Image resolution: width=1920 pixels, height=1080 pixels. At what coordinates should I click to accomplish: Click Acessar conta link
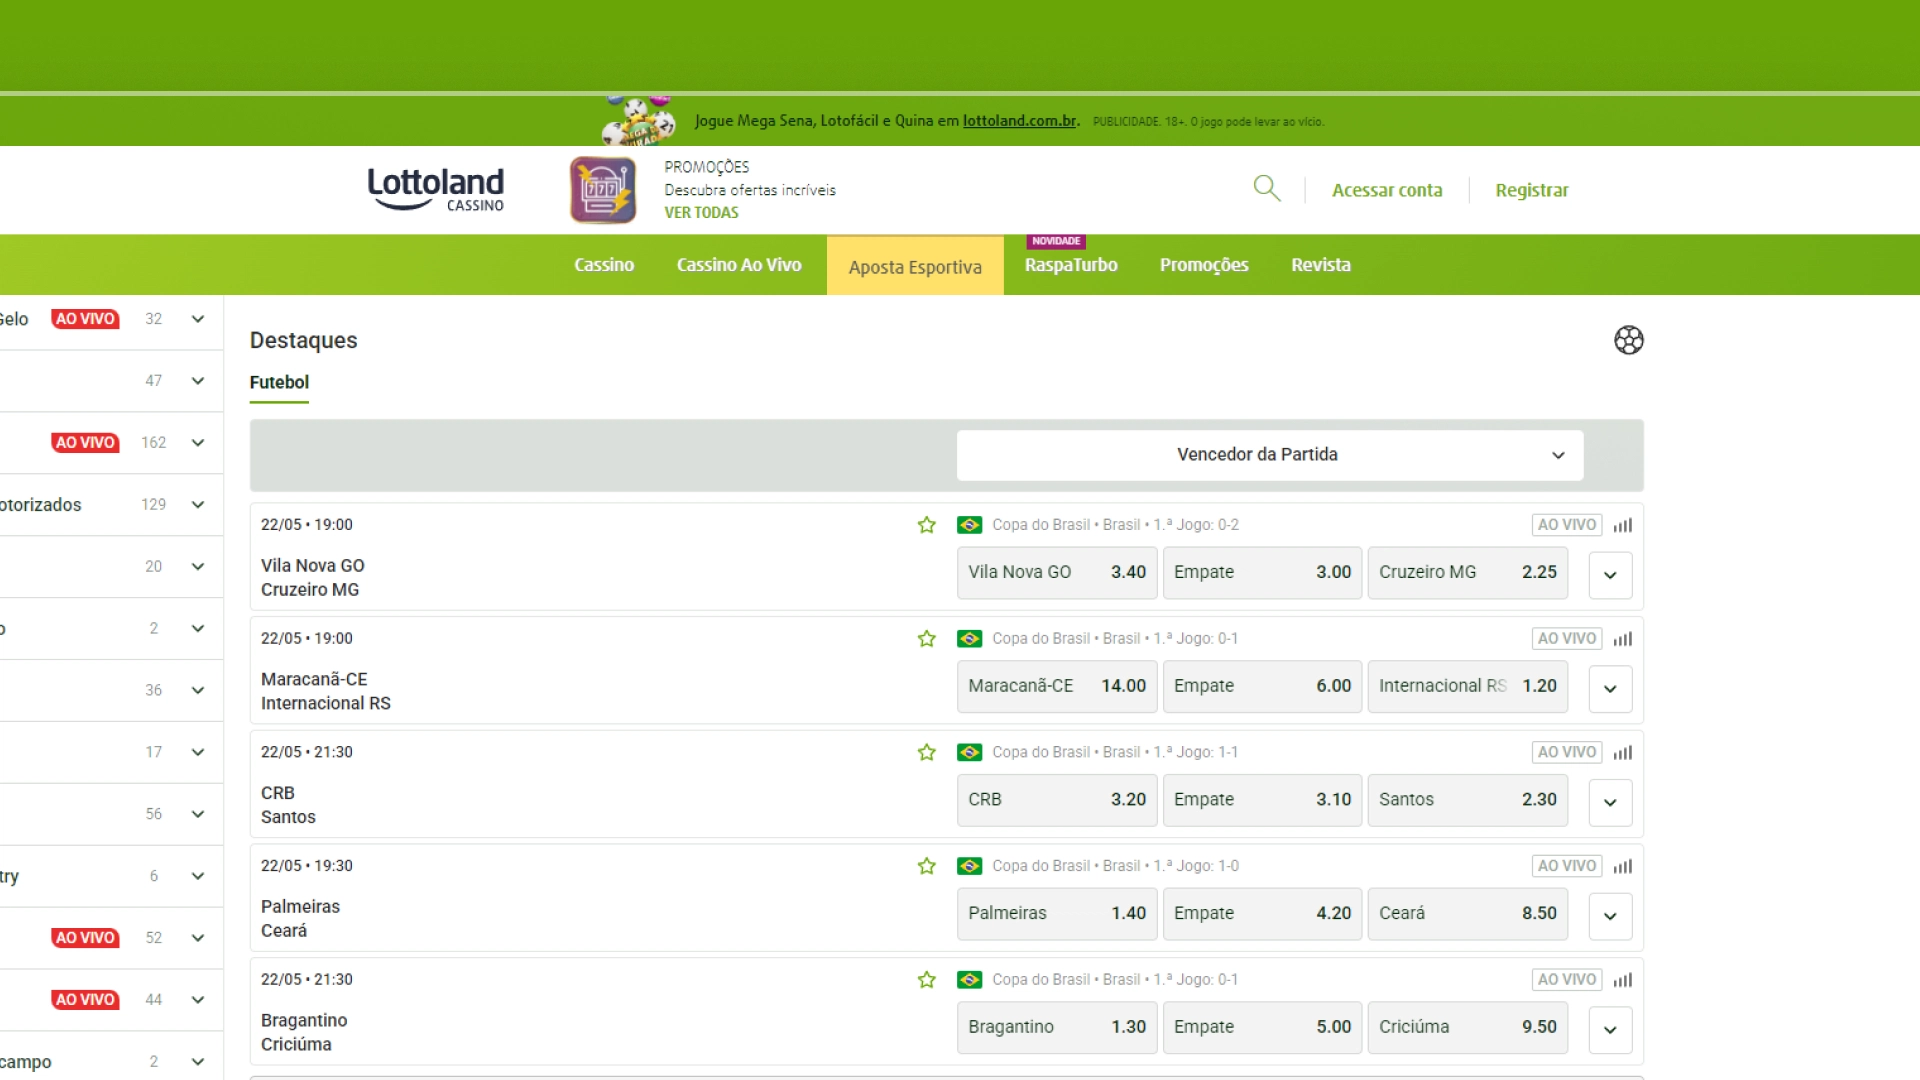tap(1387, 190)
